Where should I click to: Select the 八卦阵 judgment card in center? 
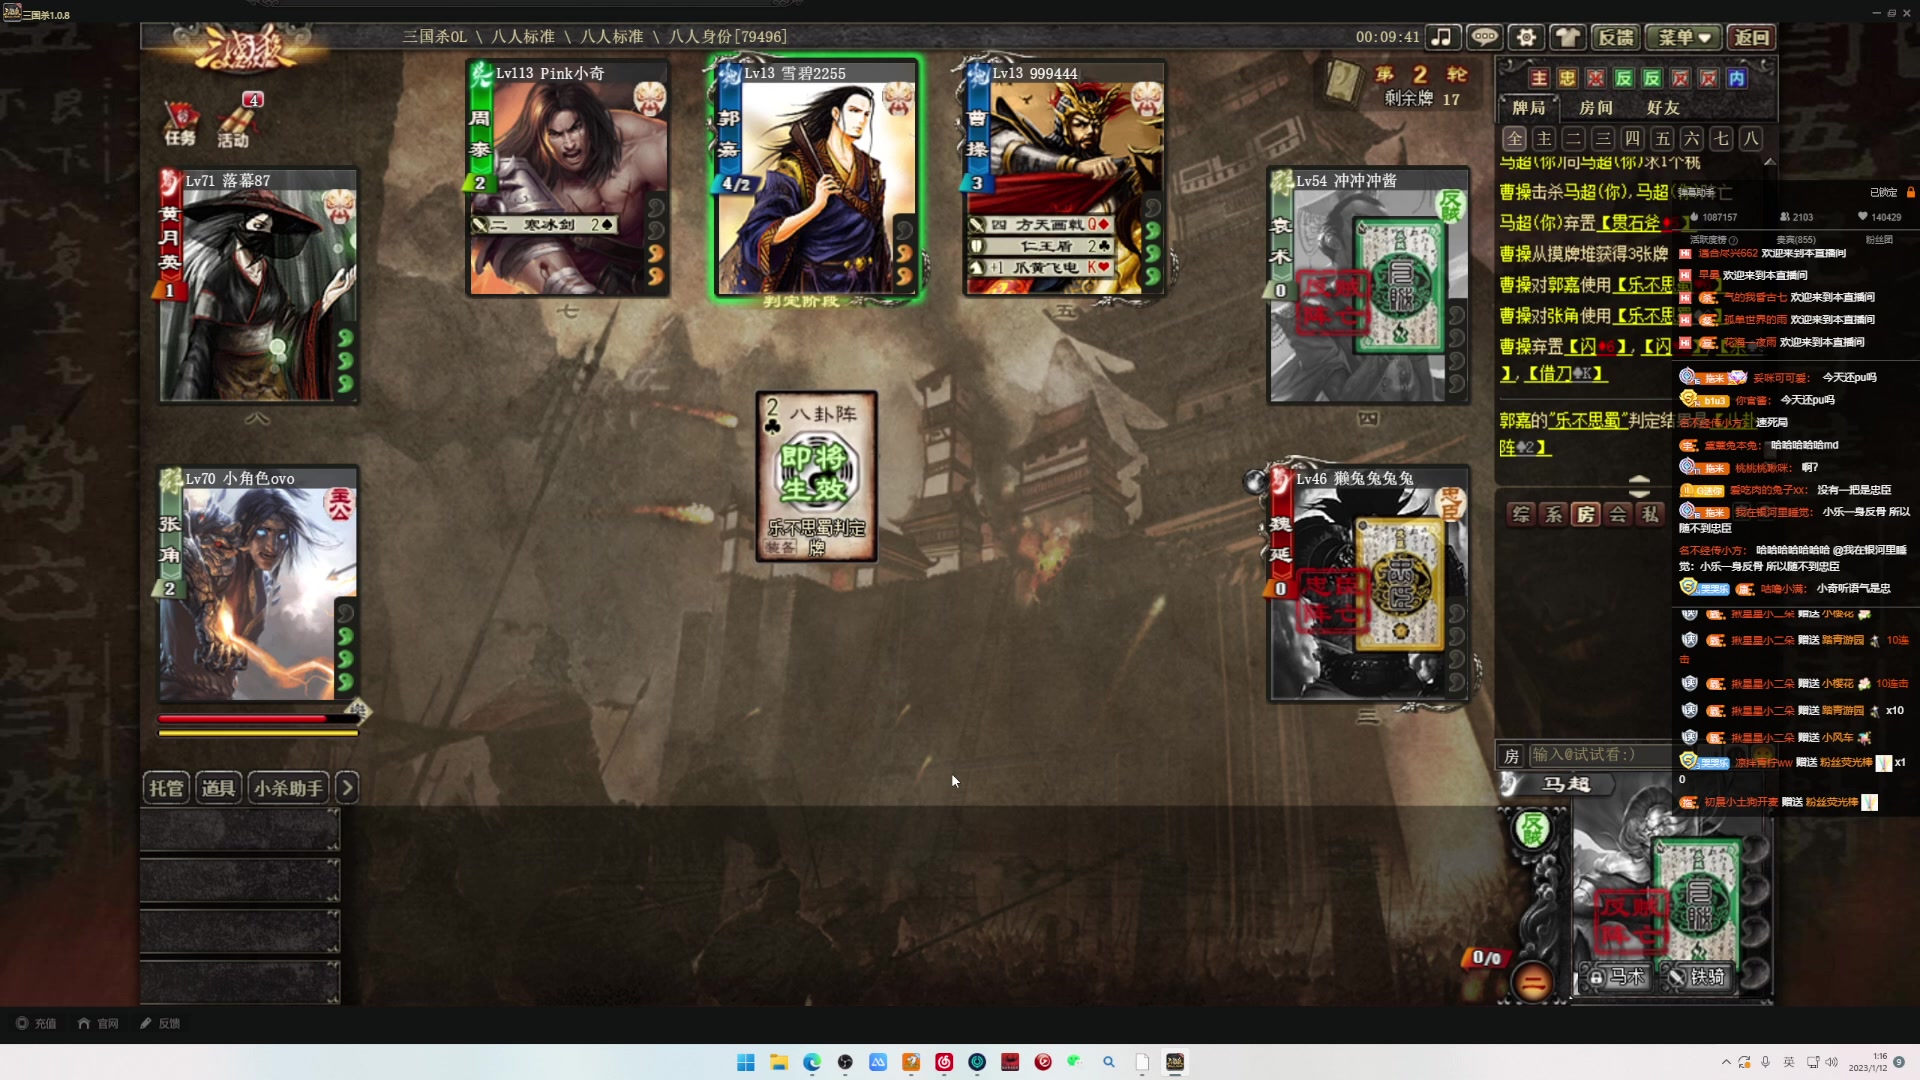(816, 476)
